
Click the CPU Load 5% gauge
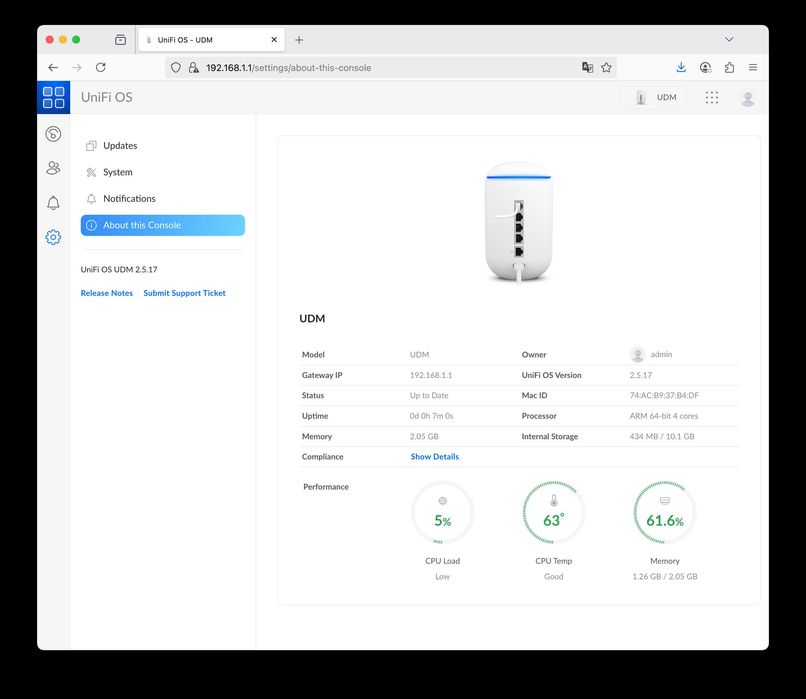pos(443,512)
